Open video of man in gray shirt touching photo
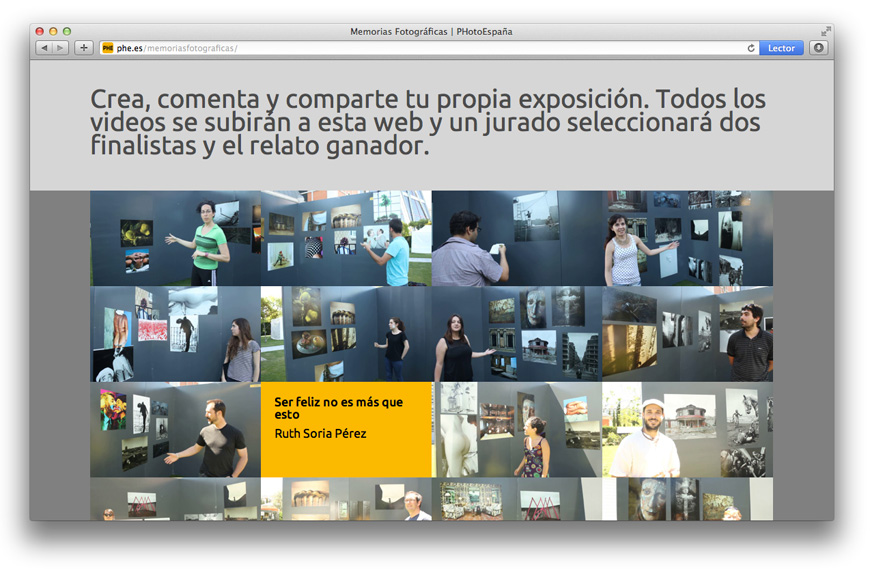Screen dimensions: 870x571 517,239
